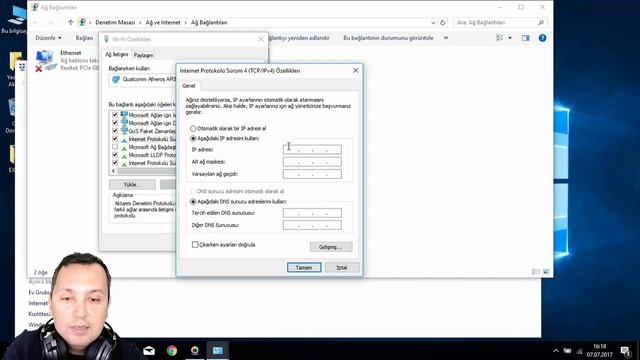Click the Diğer DNS Sunucusu field
640x360 pixels.
tap(312, 225)
